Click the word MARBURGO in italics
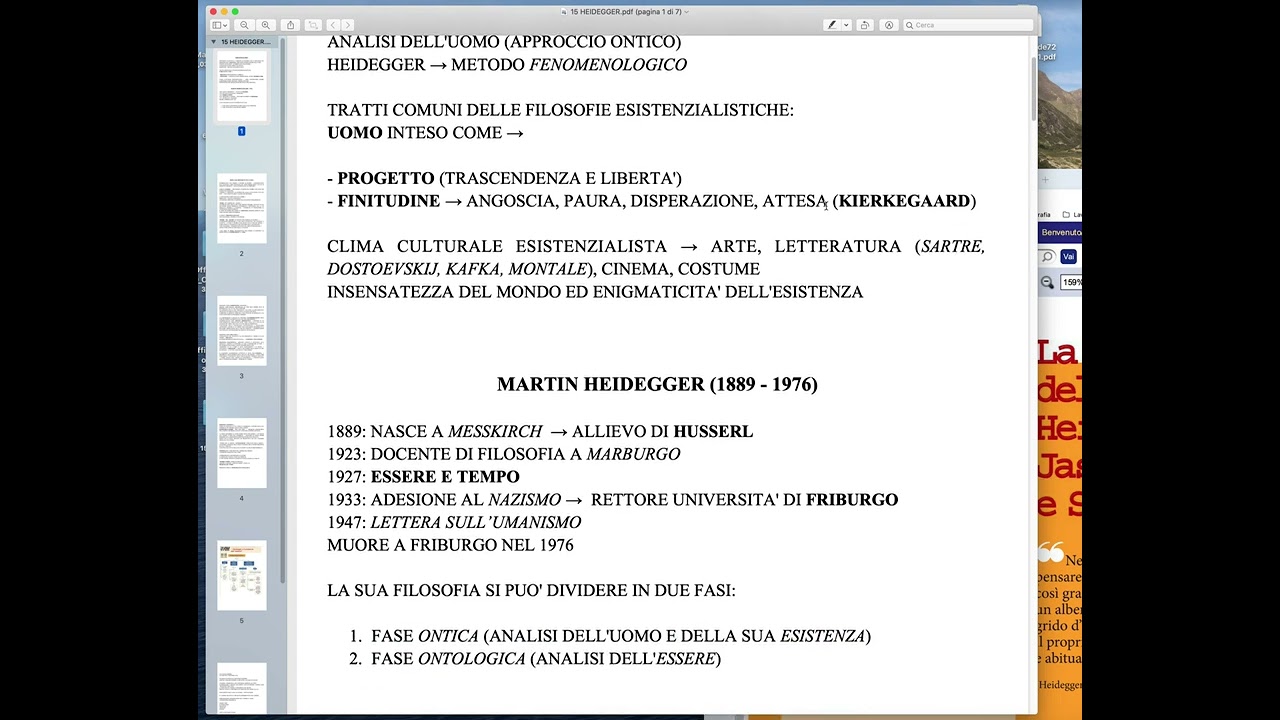 pyautogui.click(x=633, y=454)
